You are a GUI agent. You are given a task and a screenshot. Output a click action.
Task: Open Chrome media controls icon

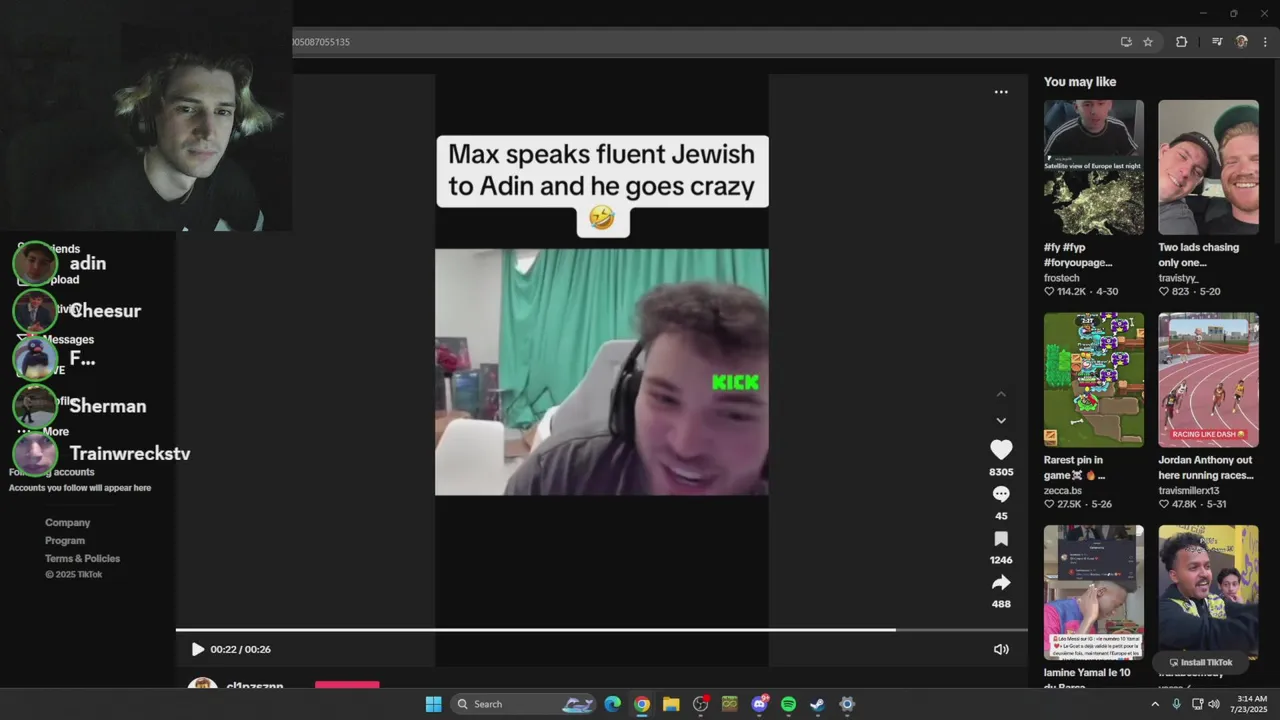(x=1217, y=42)
